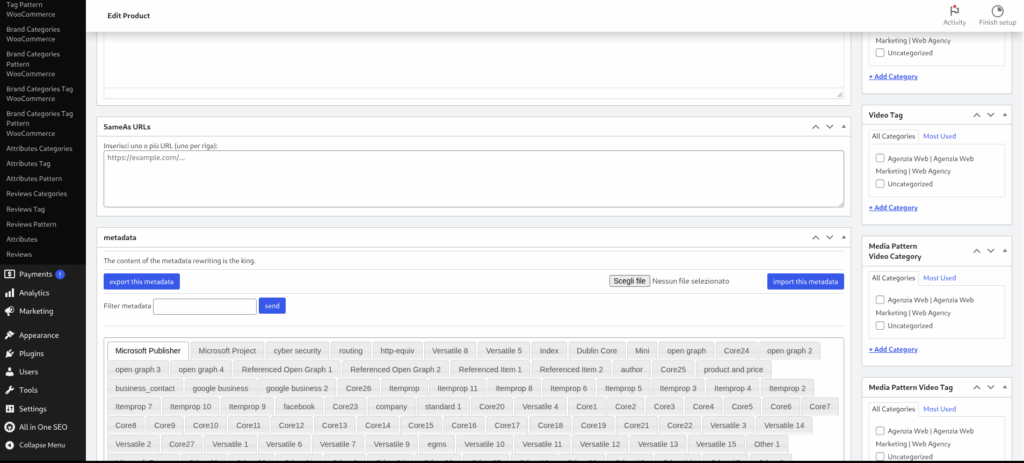The height and width of the screenshot is (463, 1024).
Task: Click send button beside Filter metadata
Action: (272, 306)
